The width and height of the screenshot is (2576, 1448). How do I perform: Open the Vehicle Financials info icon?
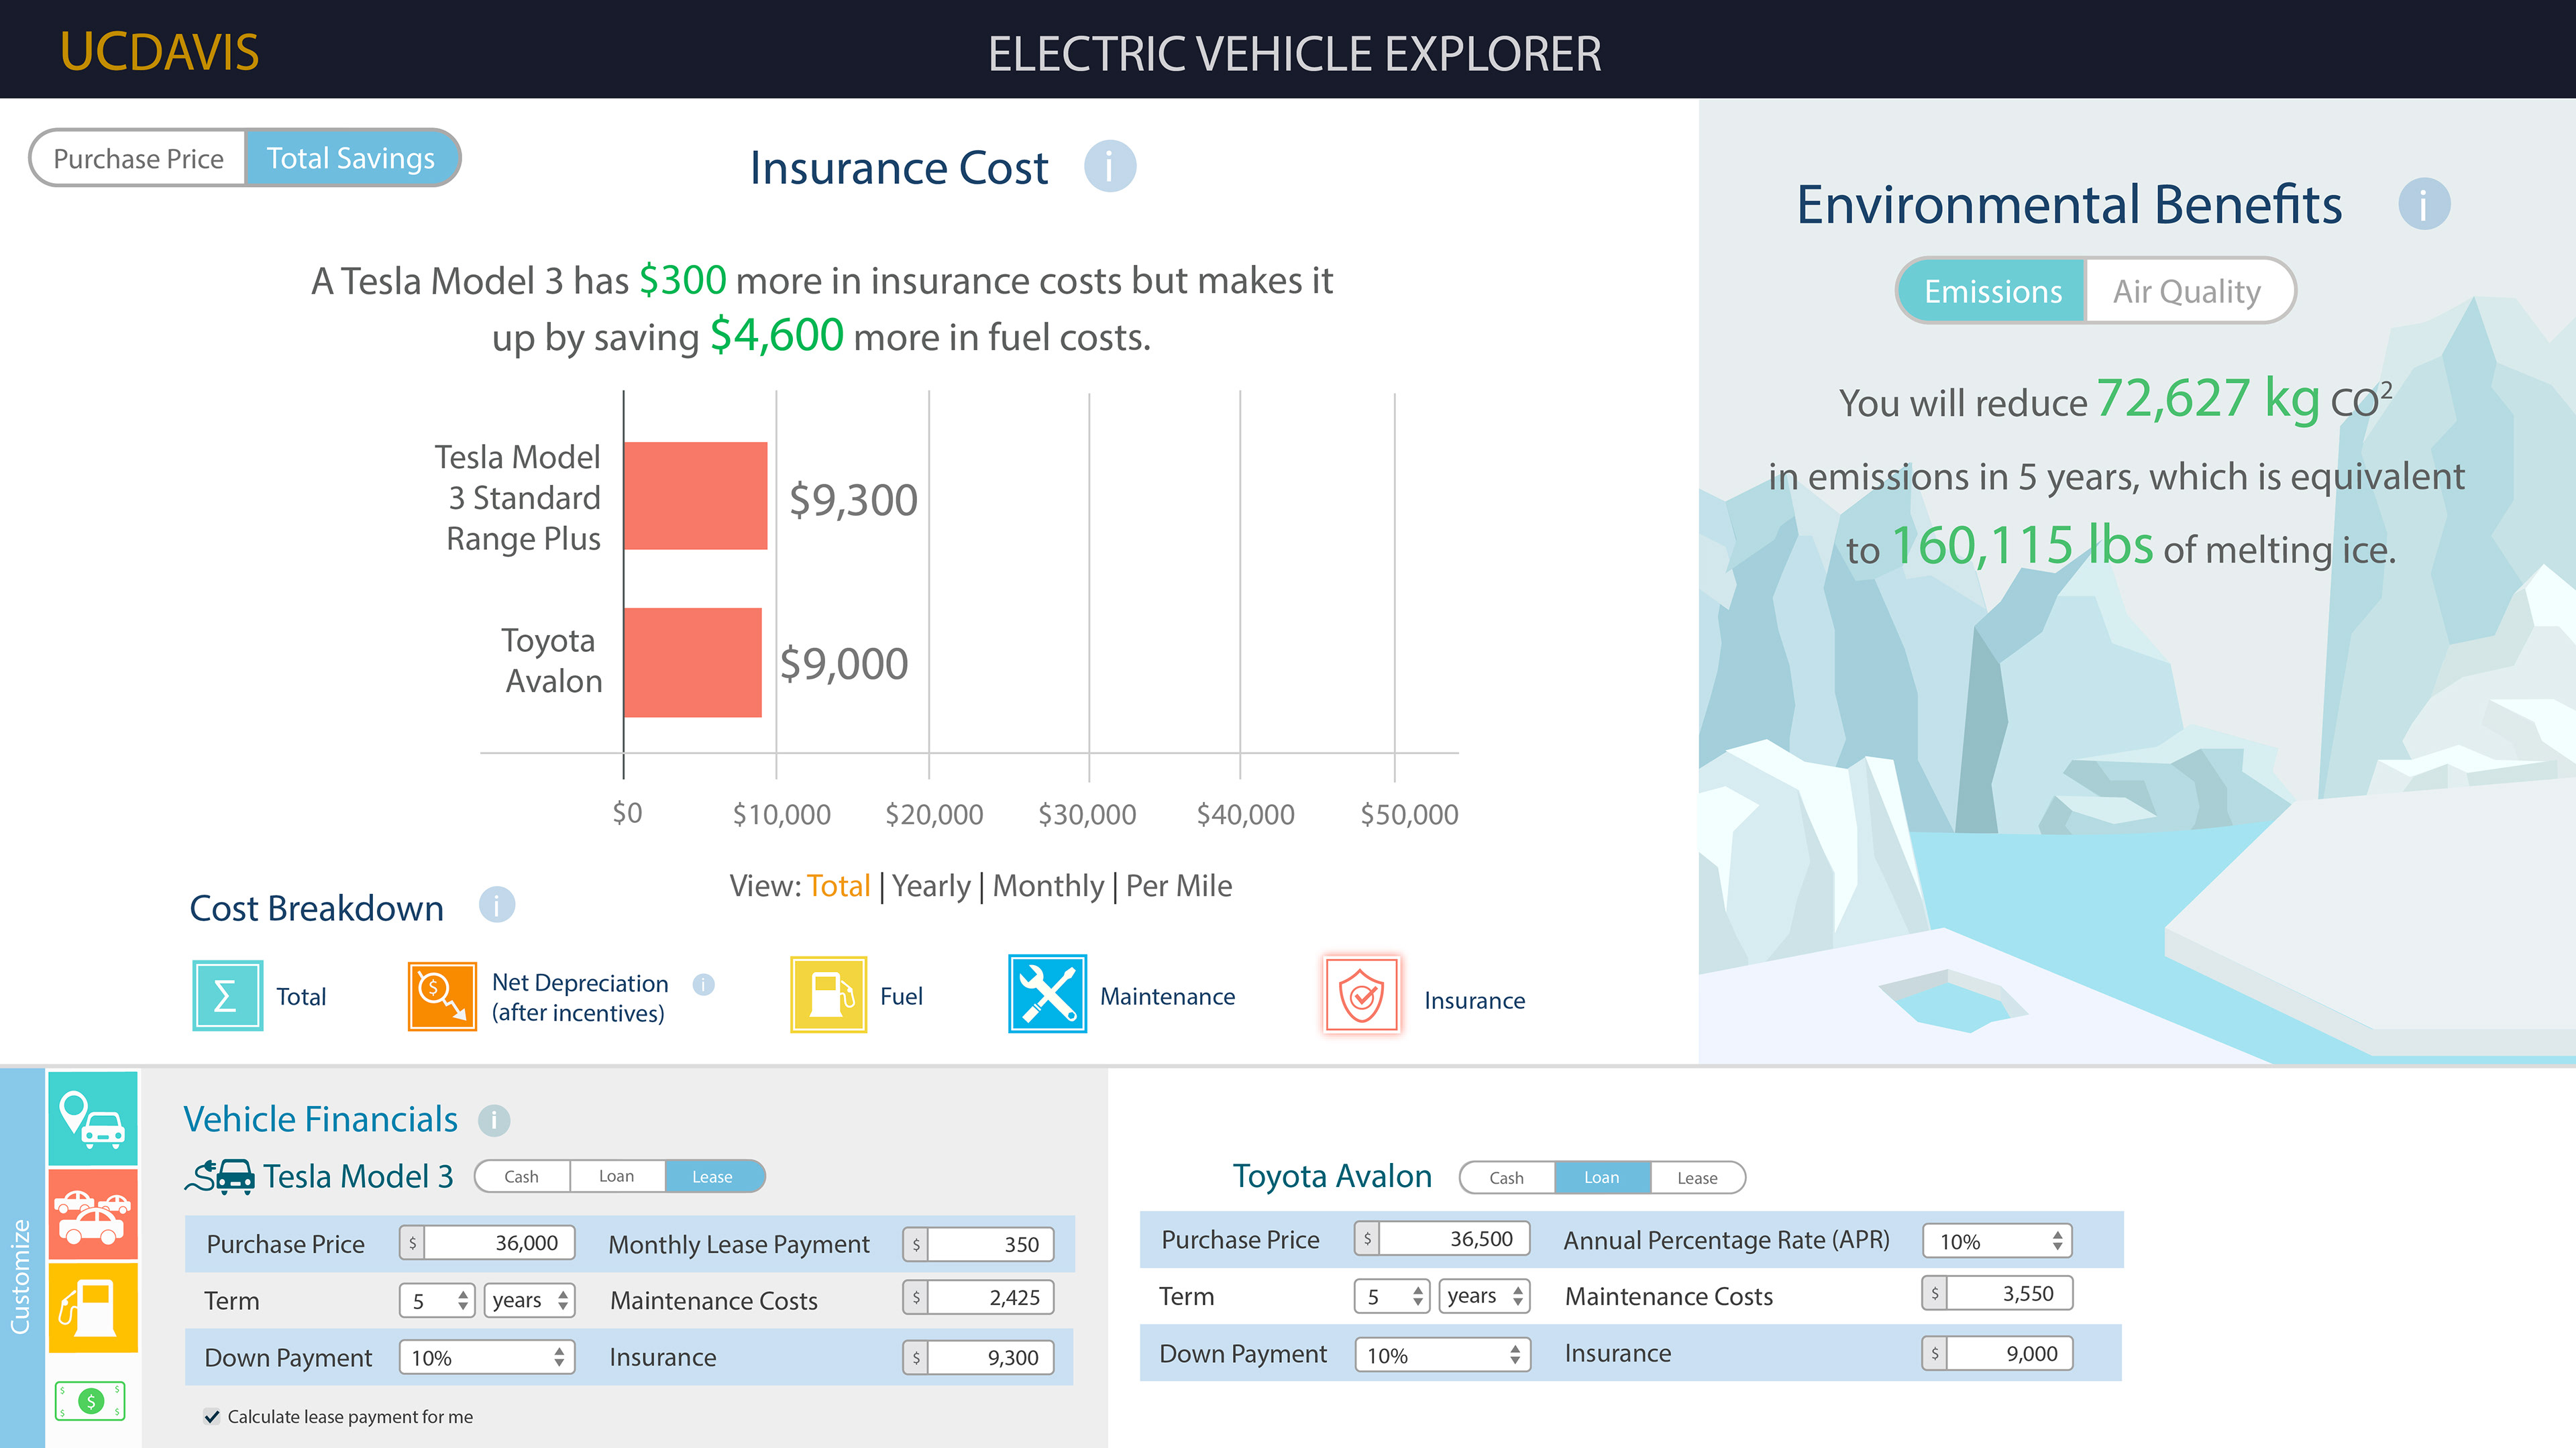pyautogui.click(x=493, y=1120)
